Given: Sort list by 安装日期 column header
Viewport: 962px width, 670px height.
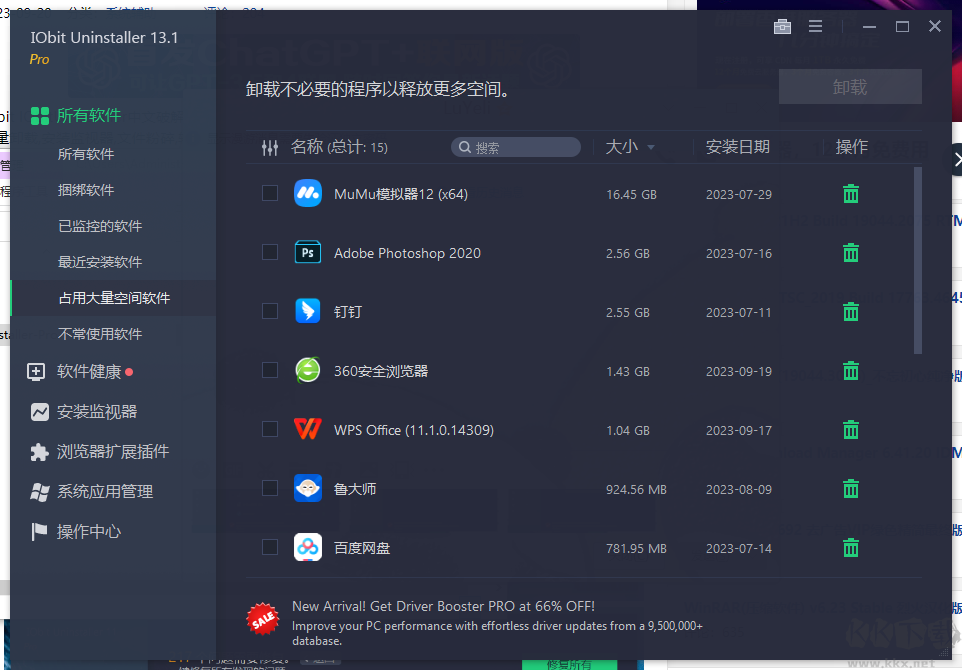Looking at the screenshot, I should tap(737, 147).
